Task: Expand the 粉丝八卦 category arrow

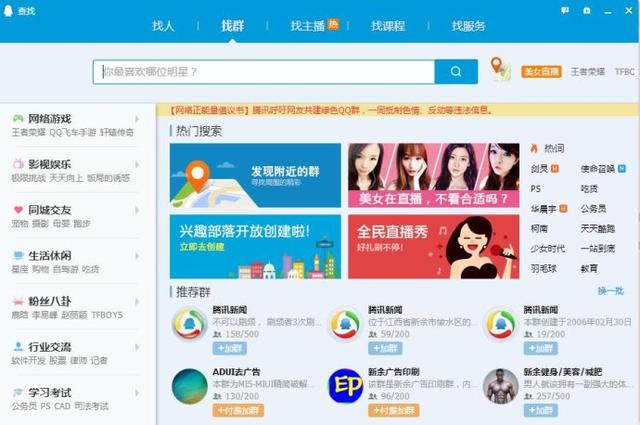Action: coord(137,302)
